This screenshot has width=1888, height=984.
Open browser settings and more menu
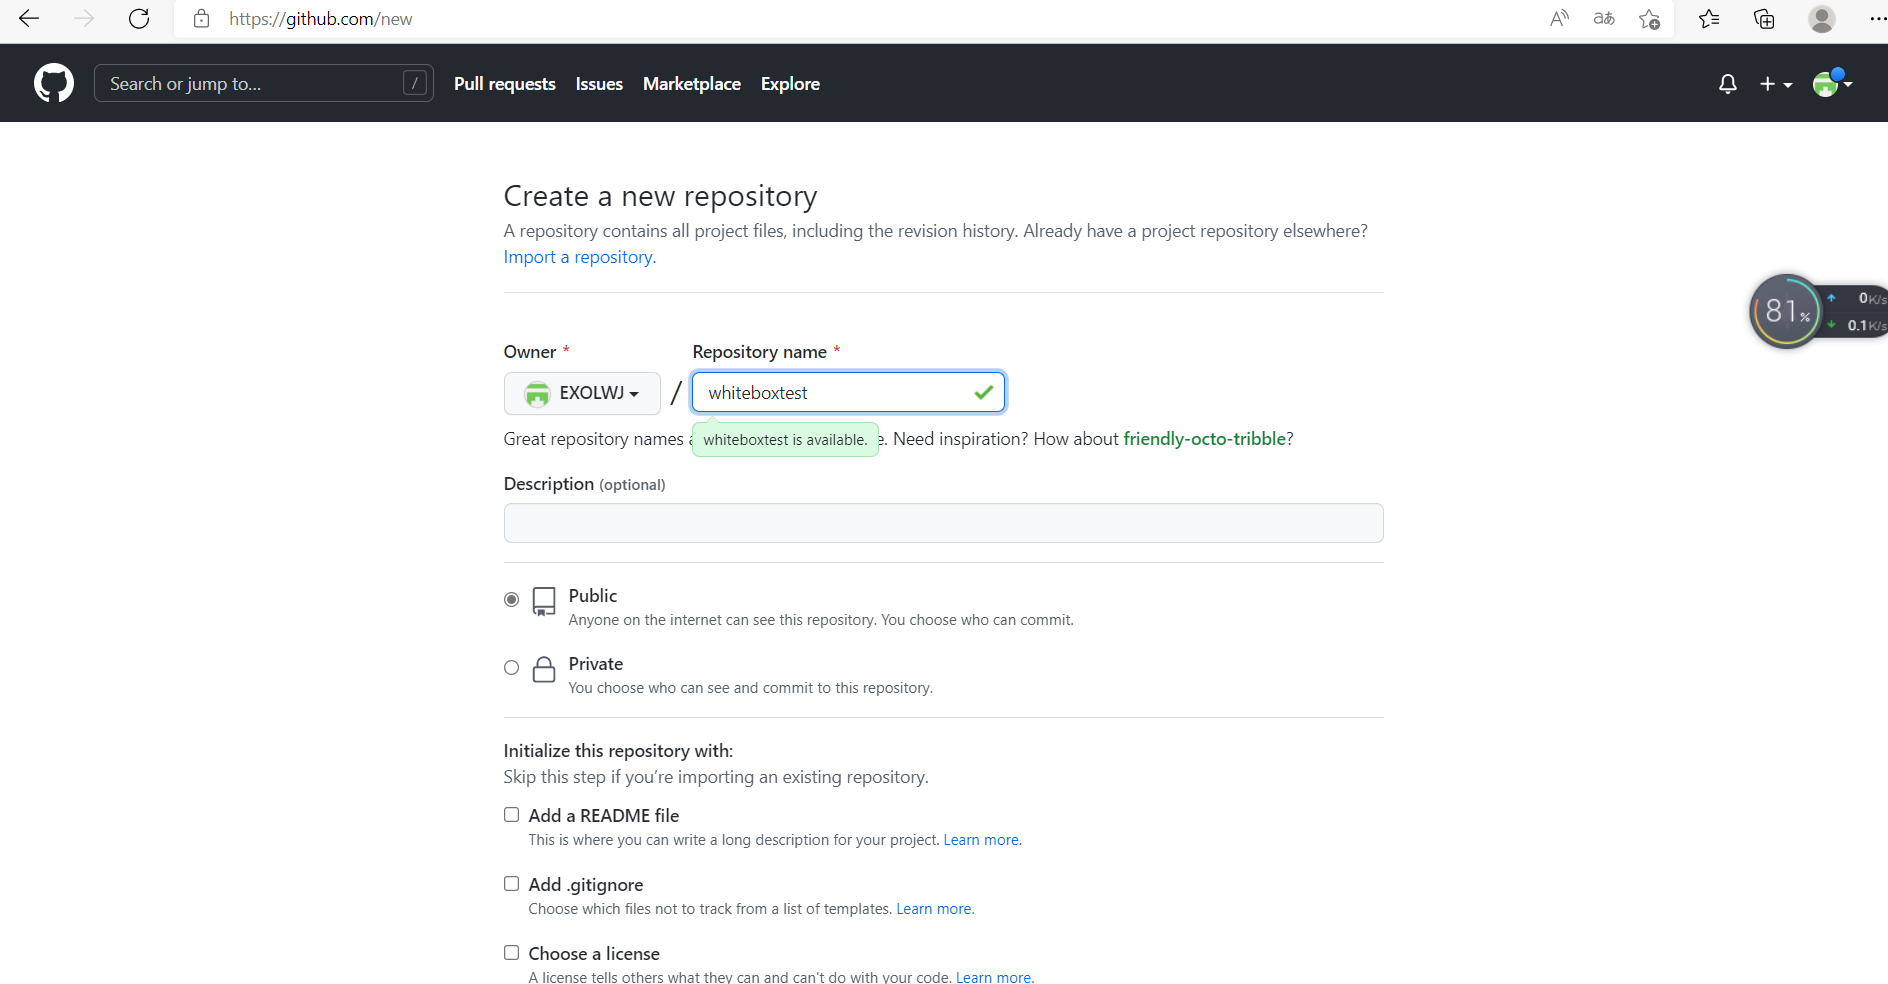1877,19
